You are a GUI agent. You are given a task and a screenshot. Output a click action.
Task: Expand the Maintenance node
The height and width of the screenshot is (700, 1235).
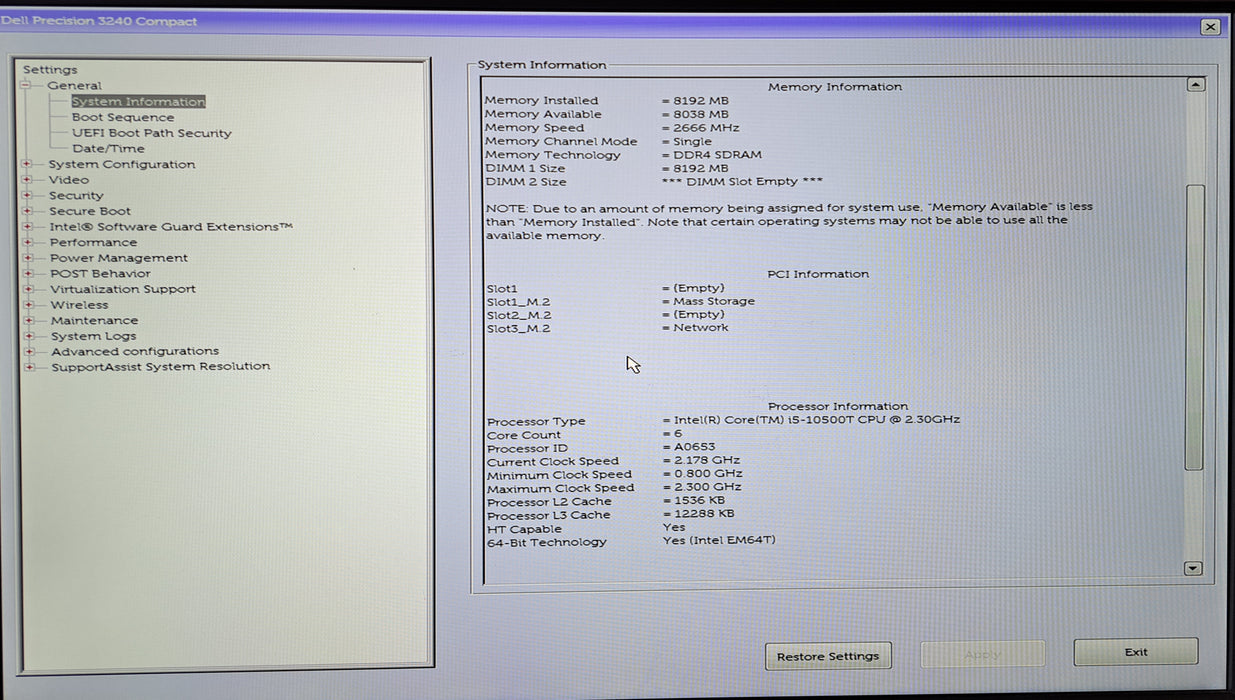(29, 320)
